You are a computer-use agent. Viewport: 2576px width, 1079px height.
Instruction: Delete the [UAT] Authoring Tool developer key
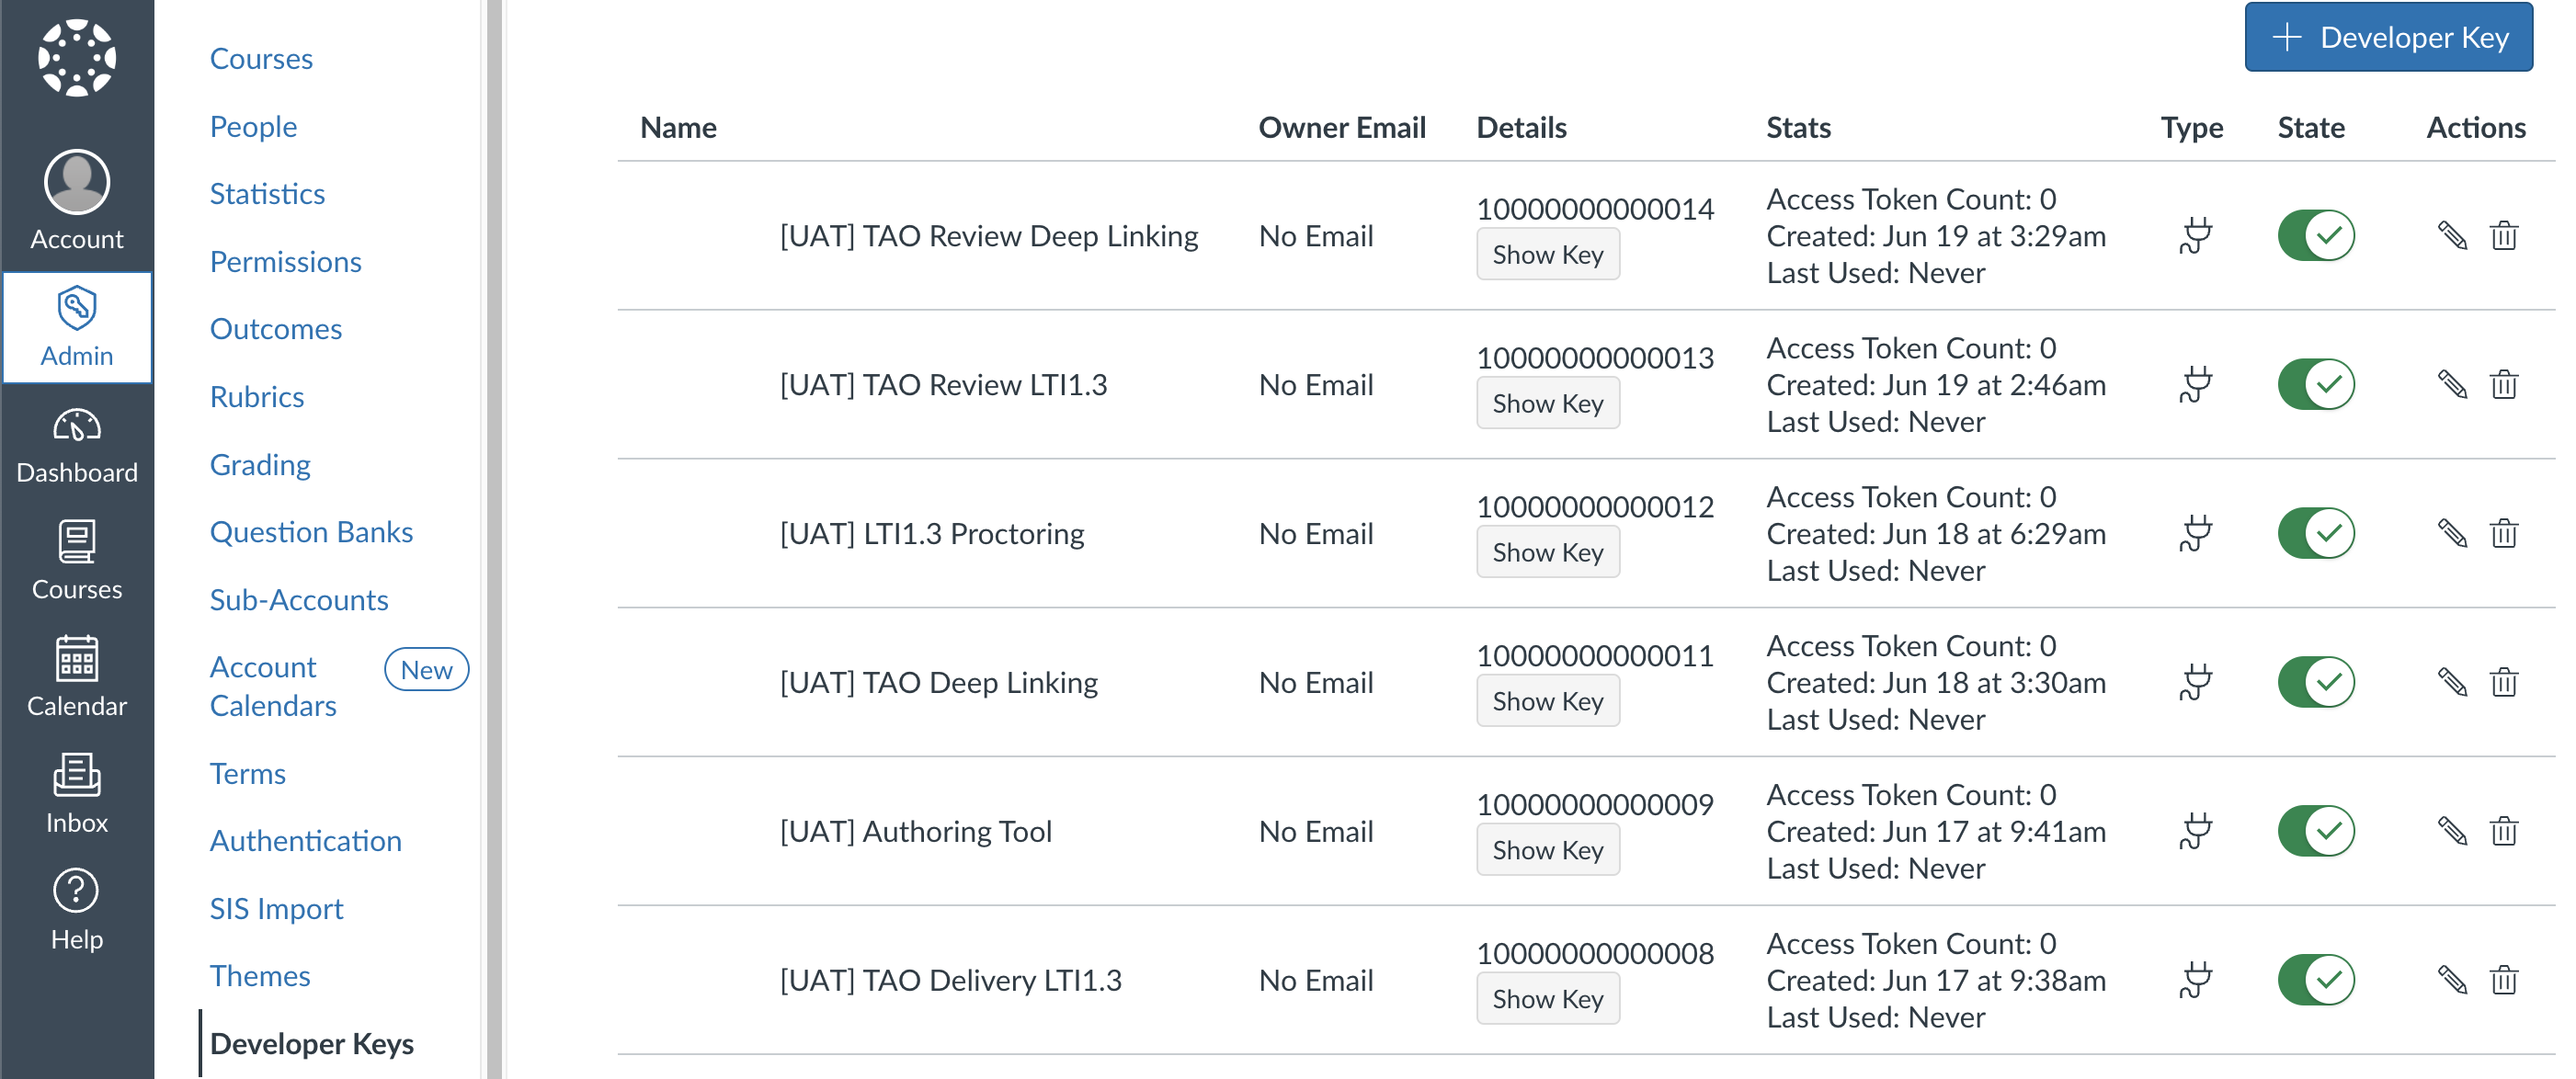2505,830
